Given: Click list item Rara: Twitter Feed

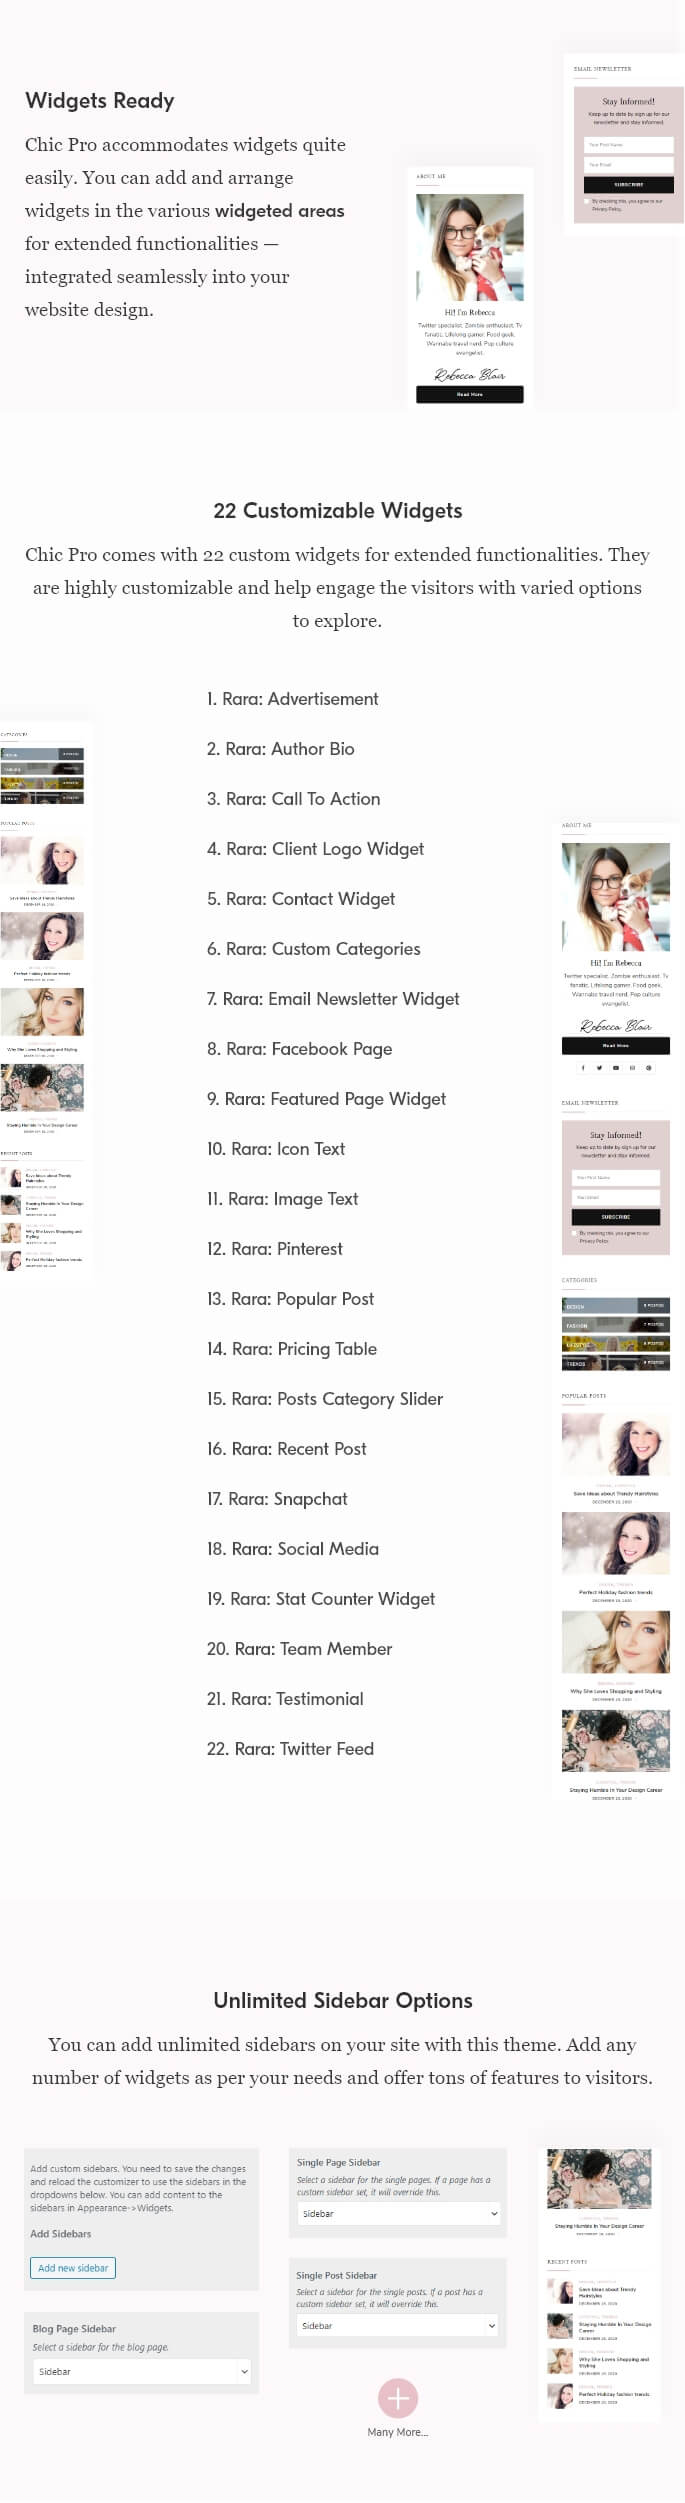Looking at the screenshot, I should [x=290, y=1749].
